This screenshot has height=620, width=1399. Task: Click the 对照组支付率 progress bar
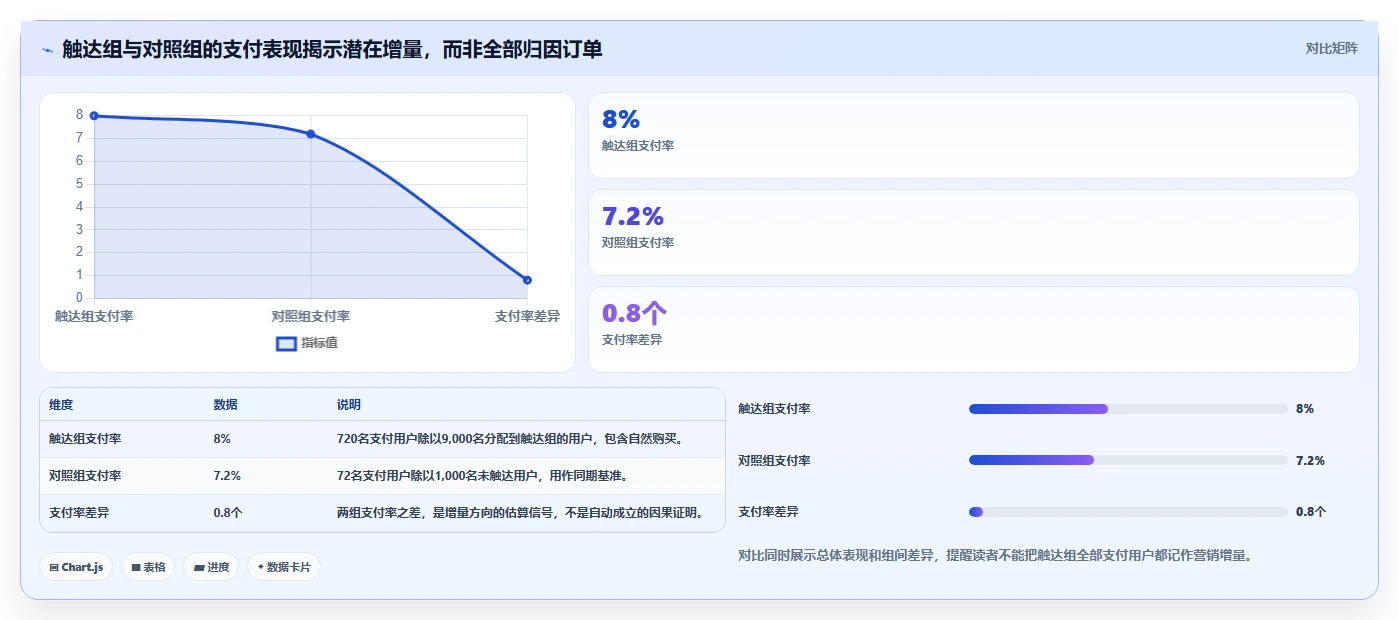(1128, 460)
